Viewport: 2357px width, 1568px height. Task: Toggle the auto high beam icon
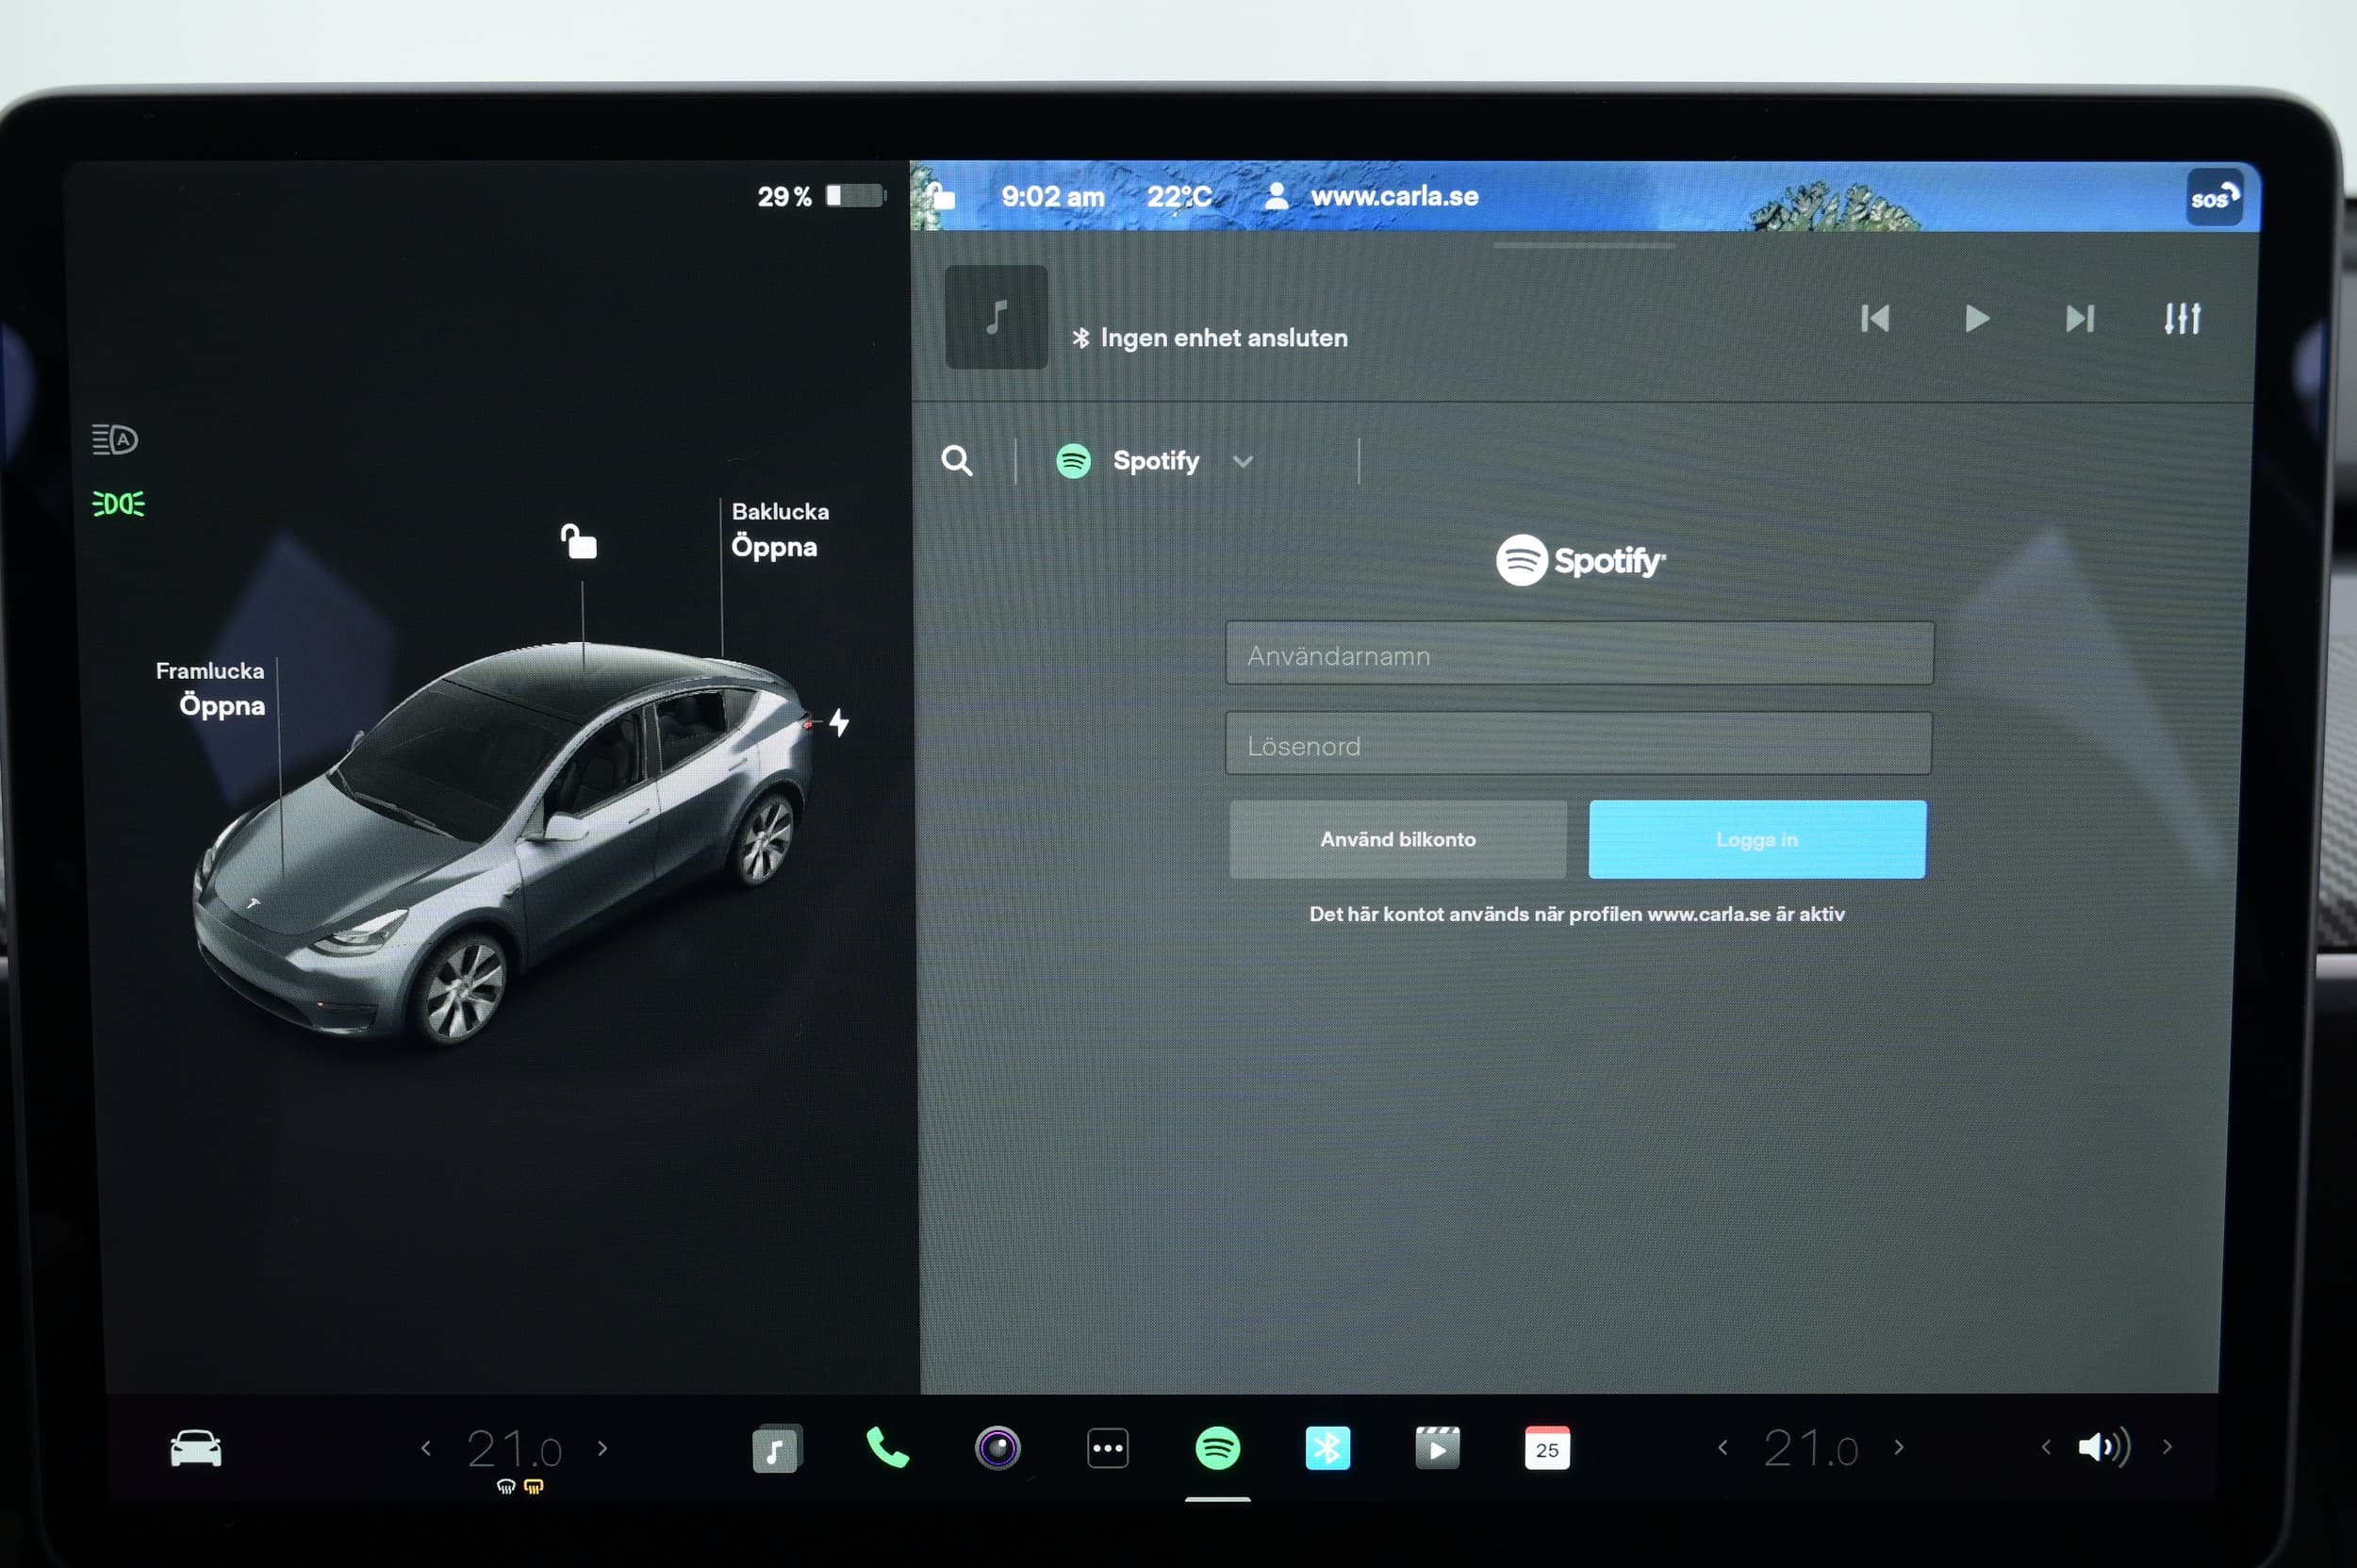pos(115,439)
